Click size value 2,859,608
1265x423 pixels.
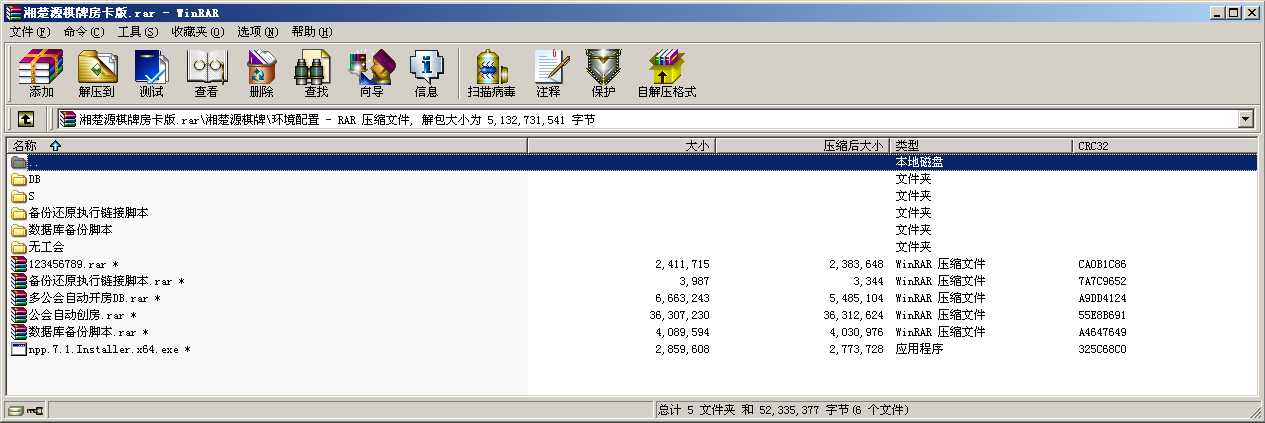(x=682, y=349)
